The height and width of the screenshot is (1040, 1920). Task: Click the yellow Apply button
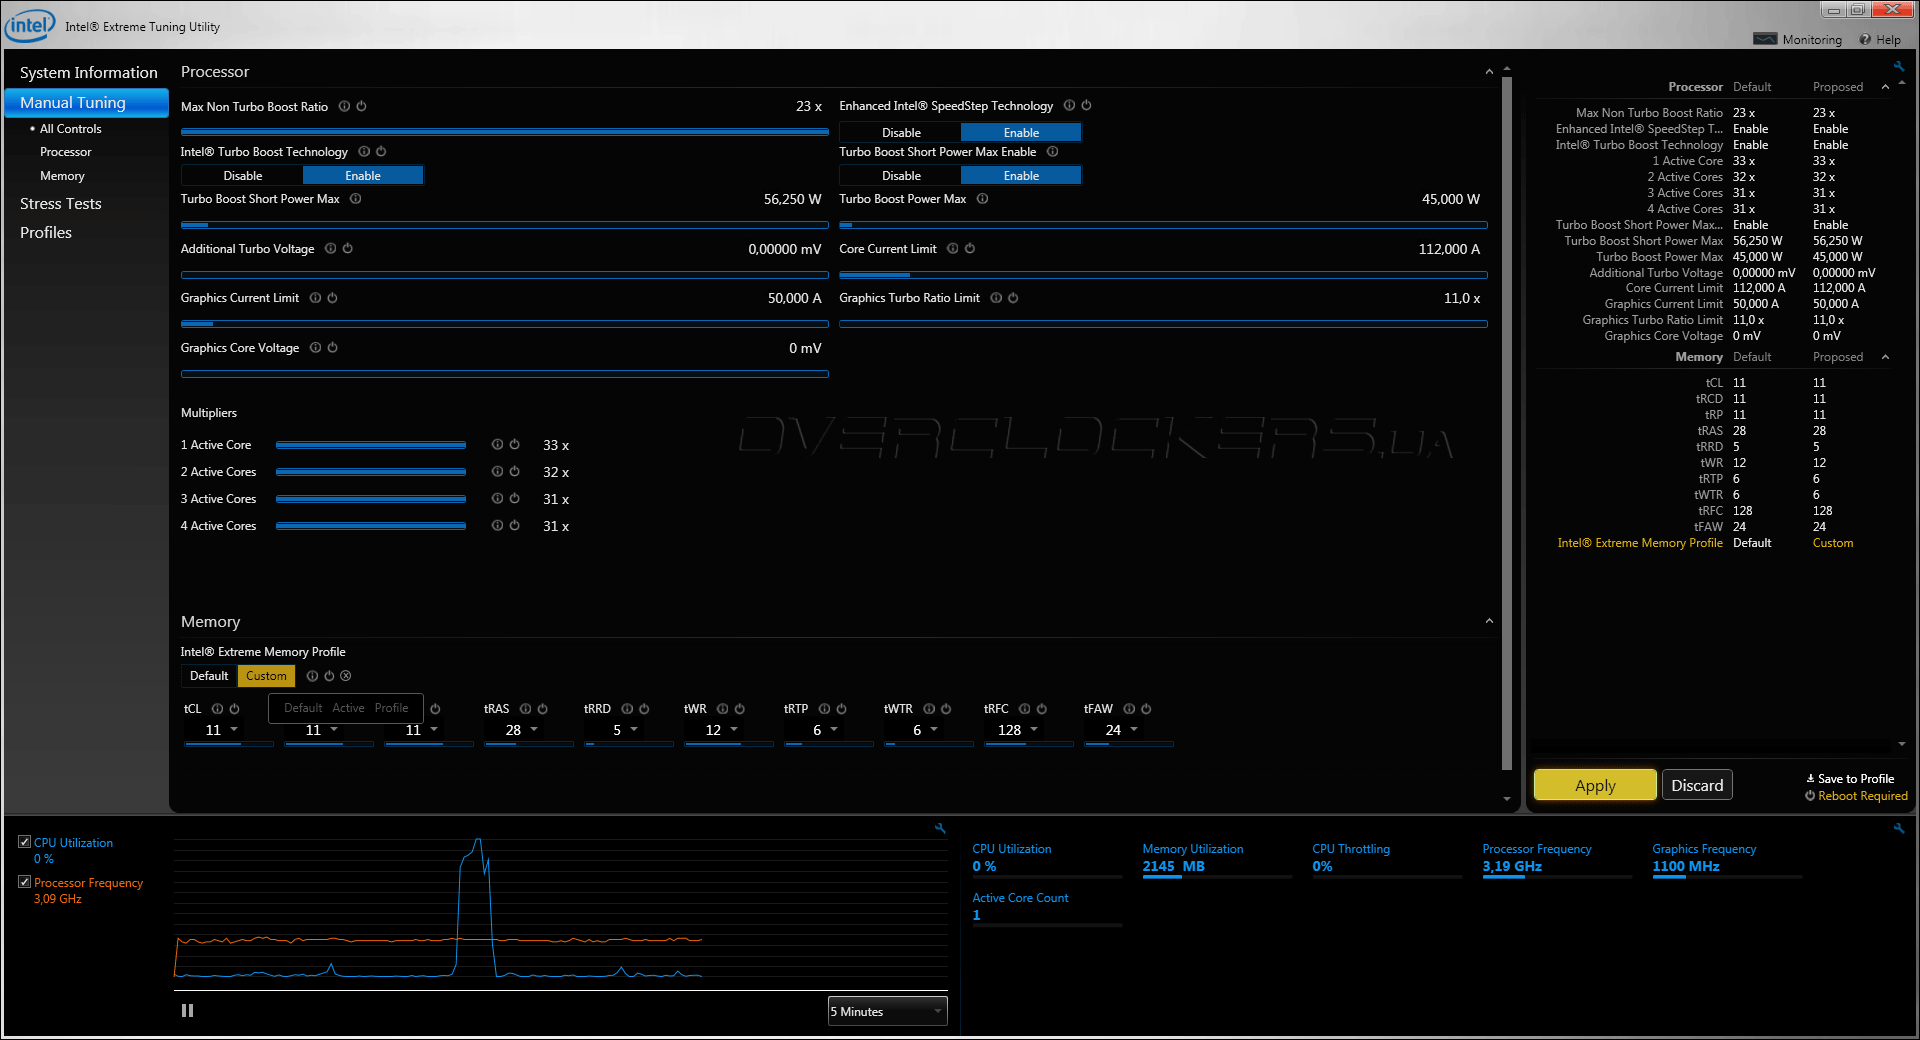coord(1594,785)
